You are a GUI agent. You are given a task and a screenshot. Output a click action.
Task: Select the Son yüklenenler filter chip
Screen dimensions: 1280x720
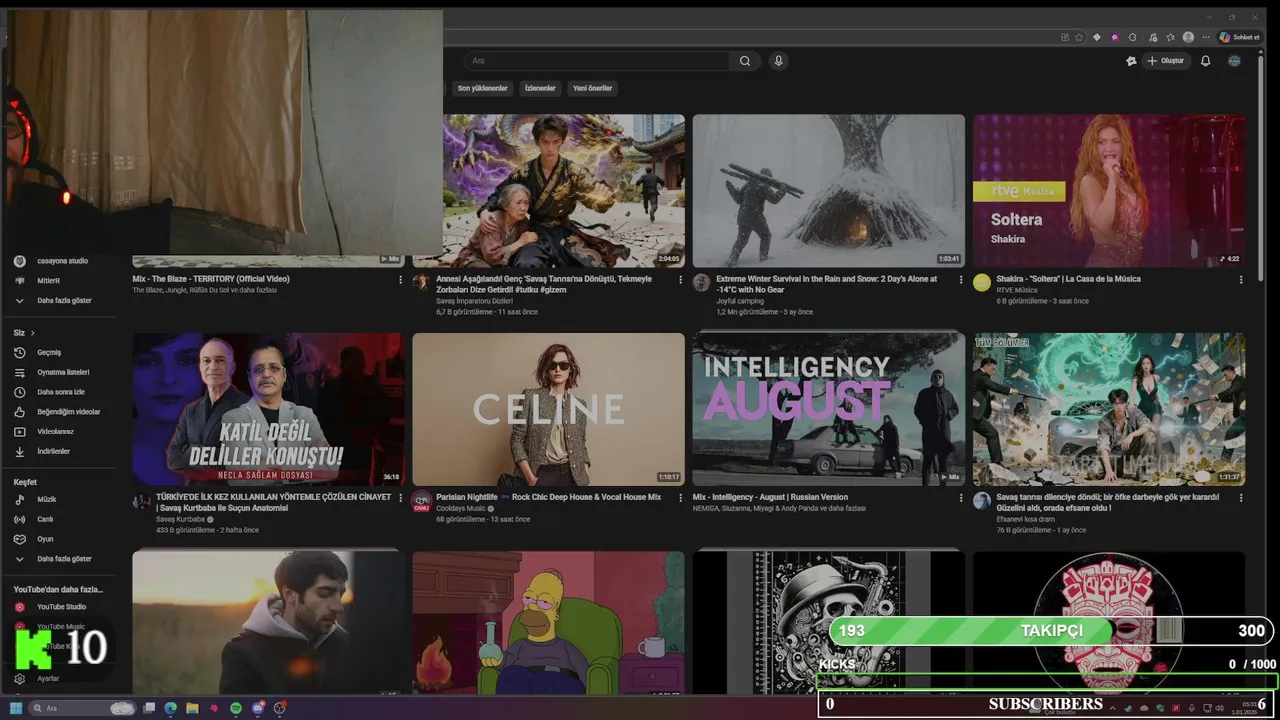click(482, 88)
